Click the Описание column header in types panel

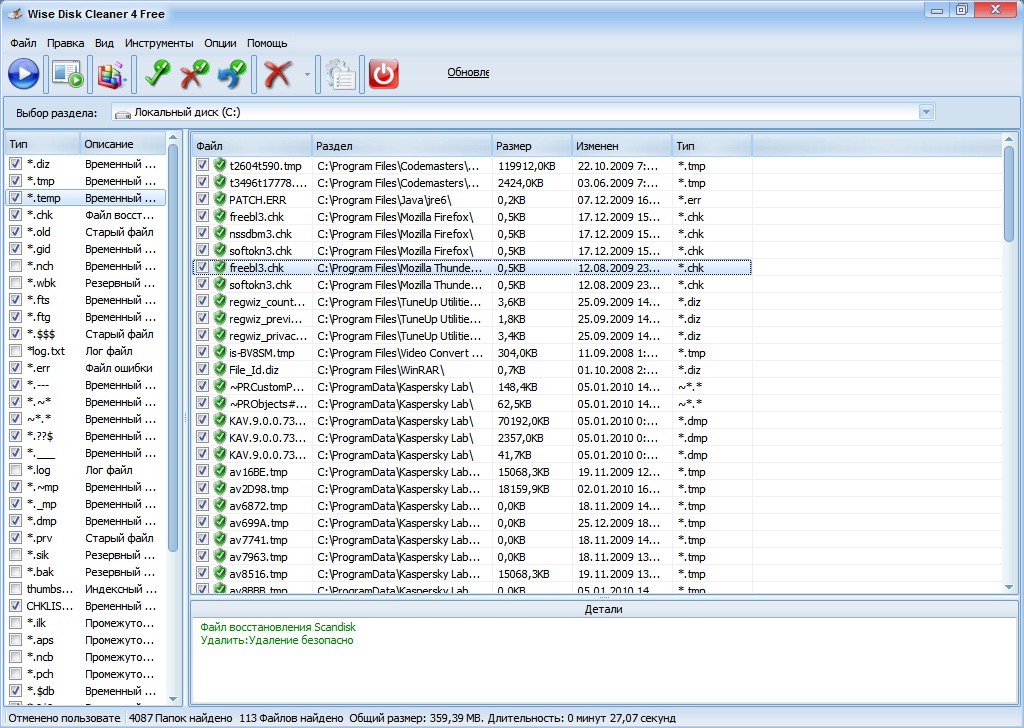click(123, 144)
